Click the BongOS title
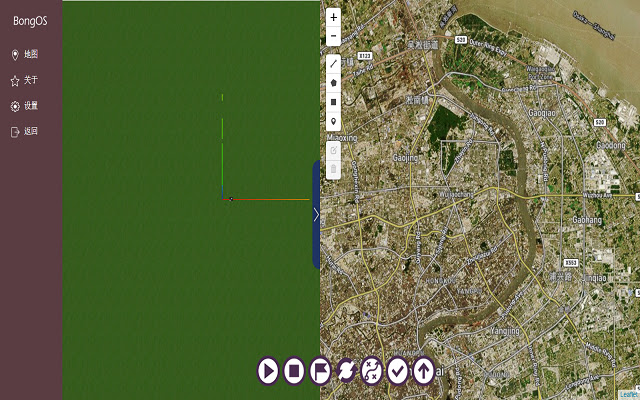Viewport: 640px width, 400px height. pos(30,21)
